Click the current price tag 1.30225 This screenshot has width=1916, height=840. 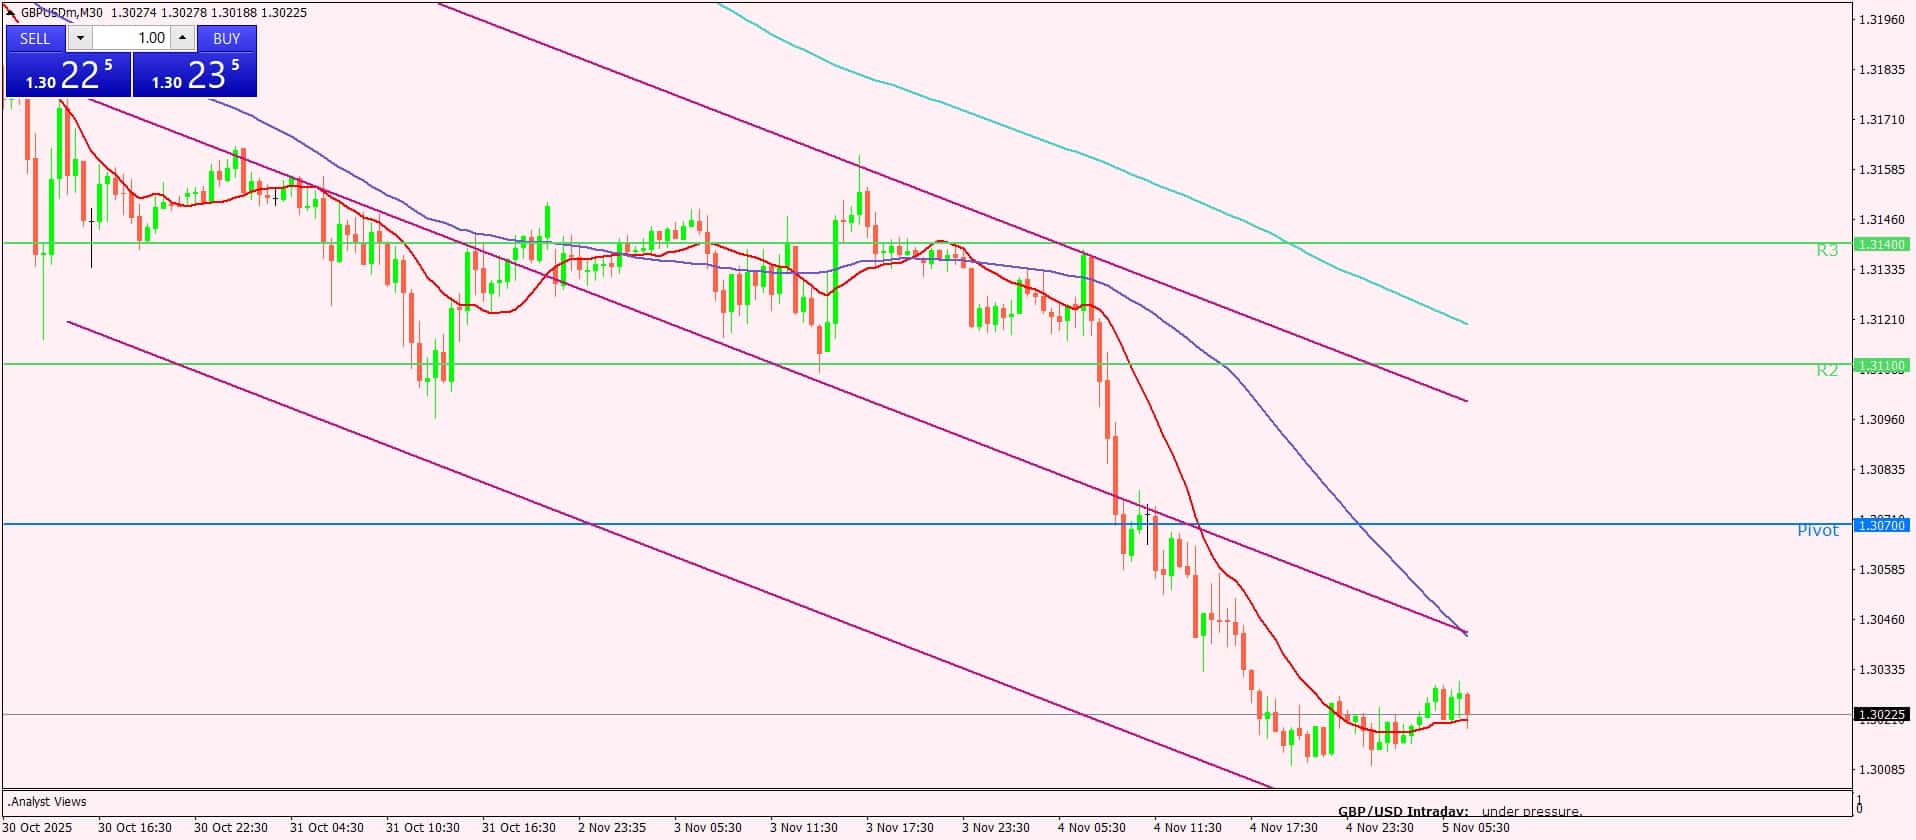pyautogui.click(x=1881, y=715)
